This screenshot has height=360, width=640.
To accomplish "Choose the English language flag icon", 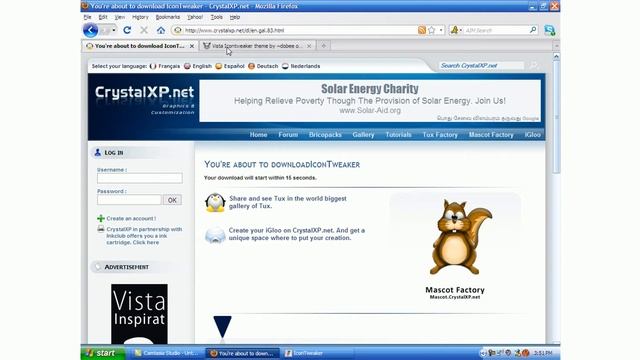I will (187, 66).
